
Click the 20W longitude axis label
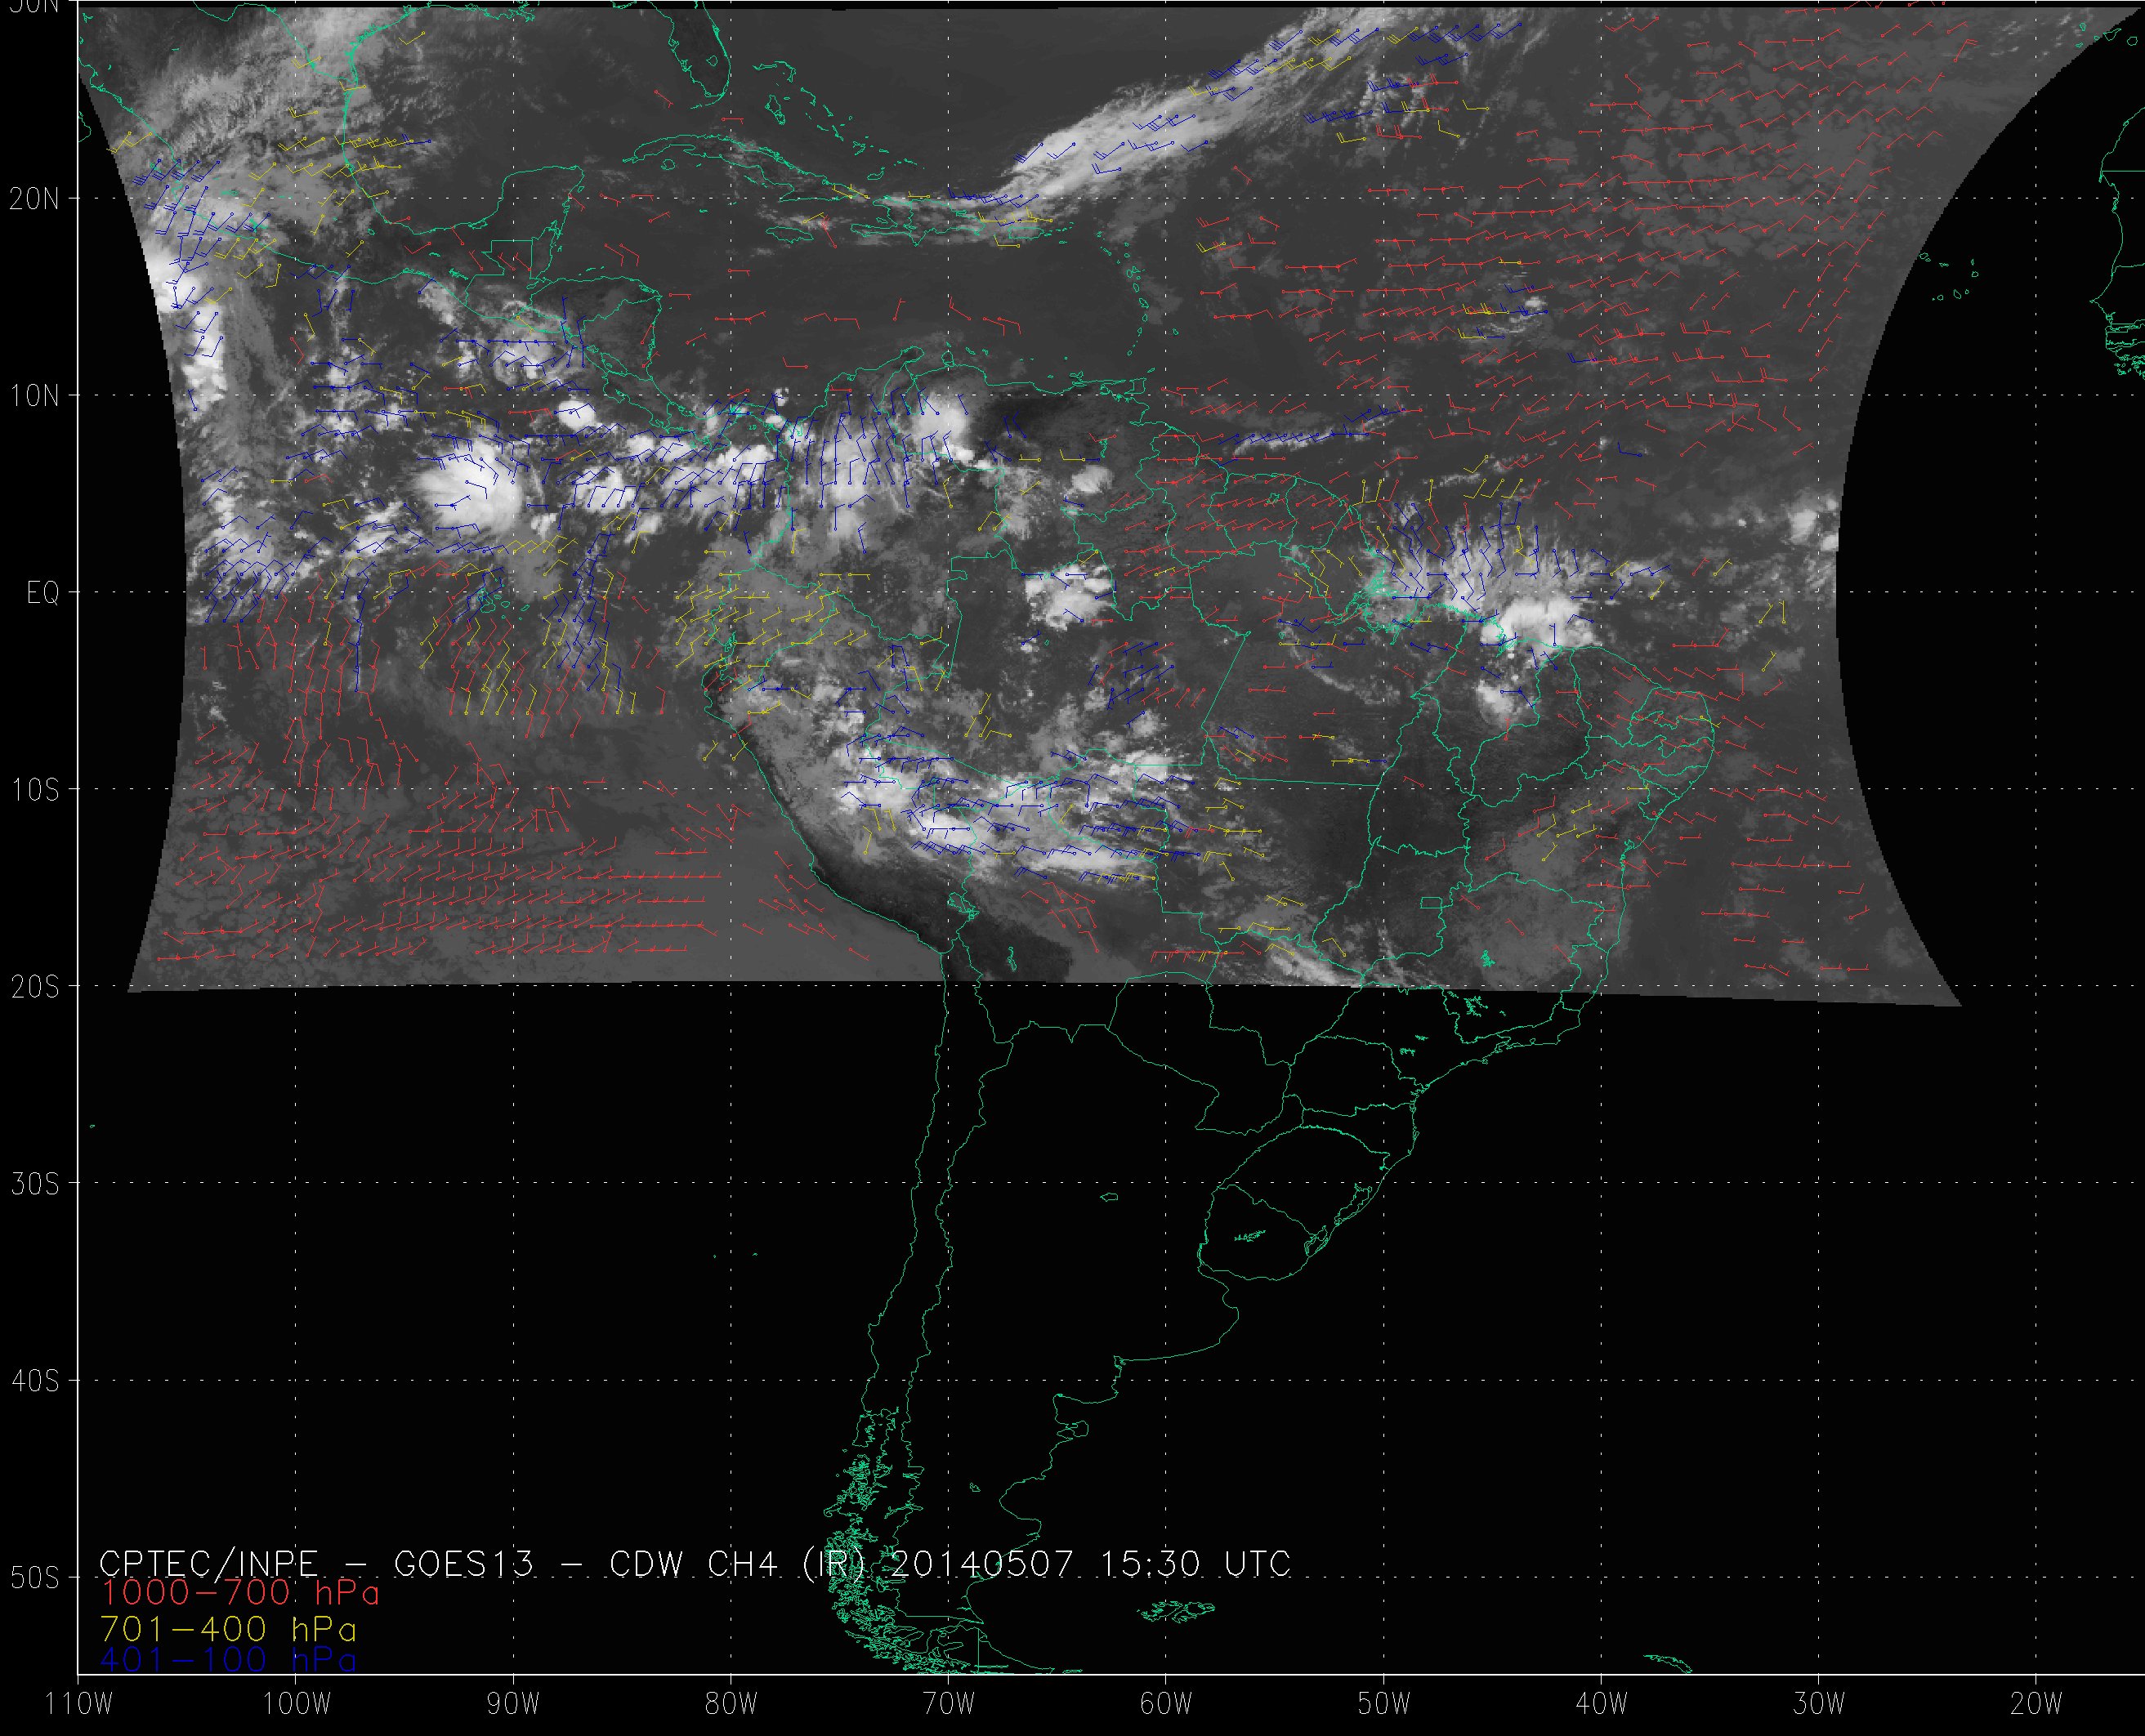coord(2037,1704)
